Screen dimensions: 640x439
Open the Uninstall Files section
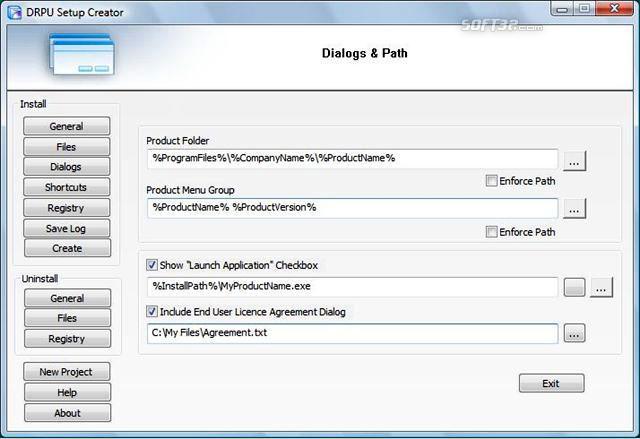pos(67,318)
